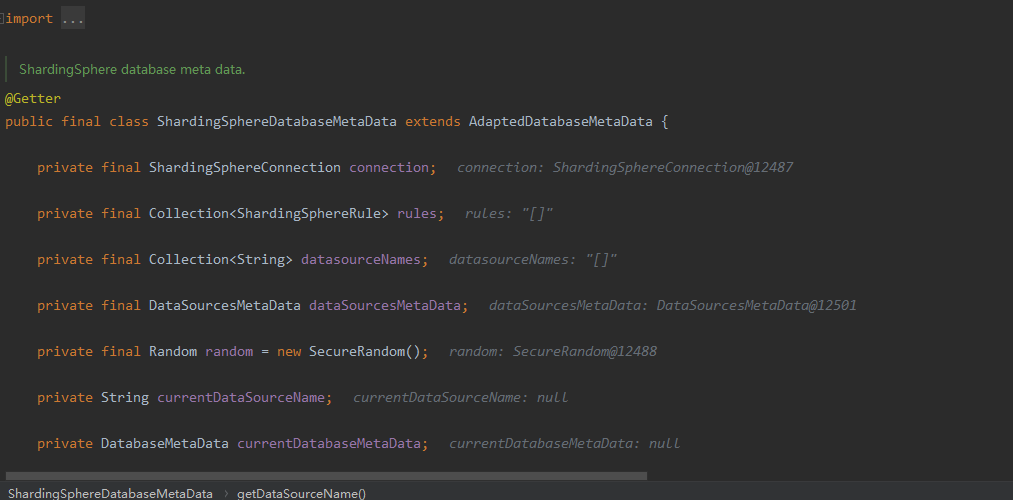Image resolution: width=1013 pixels, height=500 pixels.
Task: Click the inline hint DataSourcesMetaData@12501
Action: tap(757, 305)
